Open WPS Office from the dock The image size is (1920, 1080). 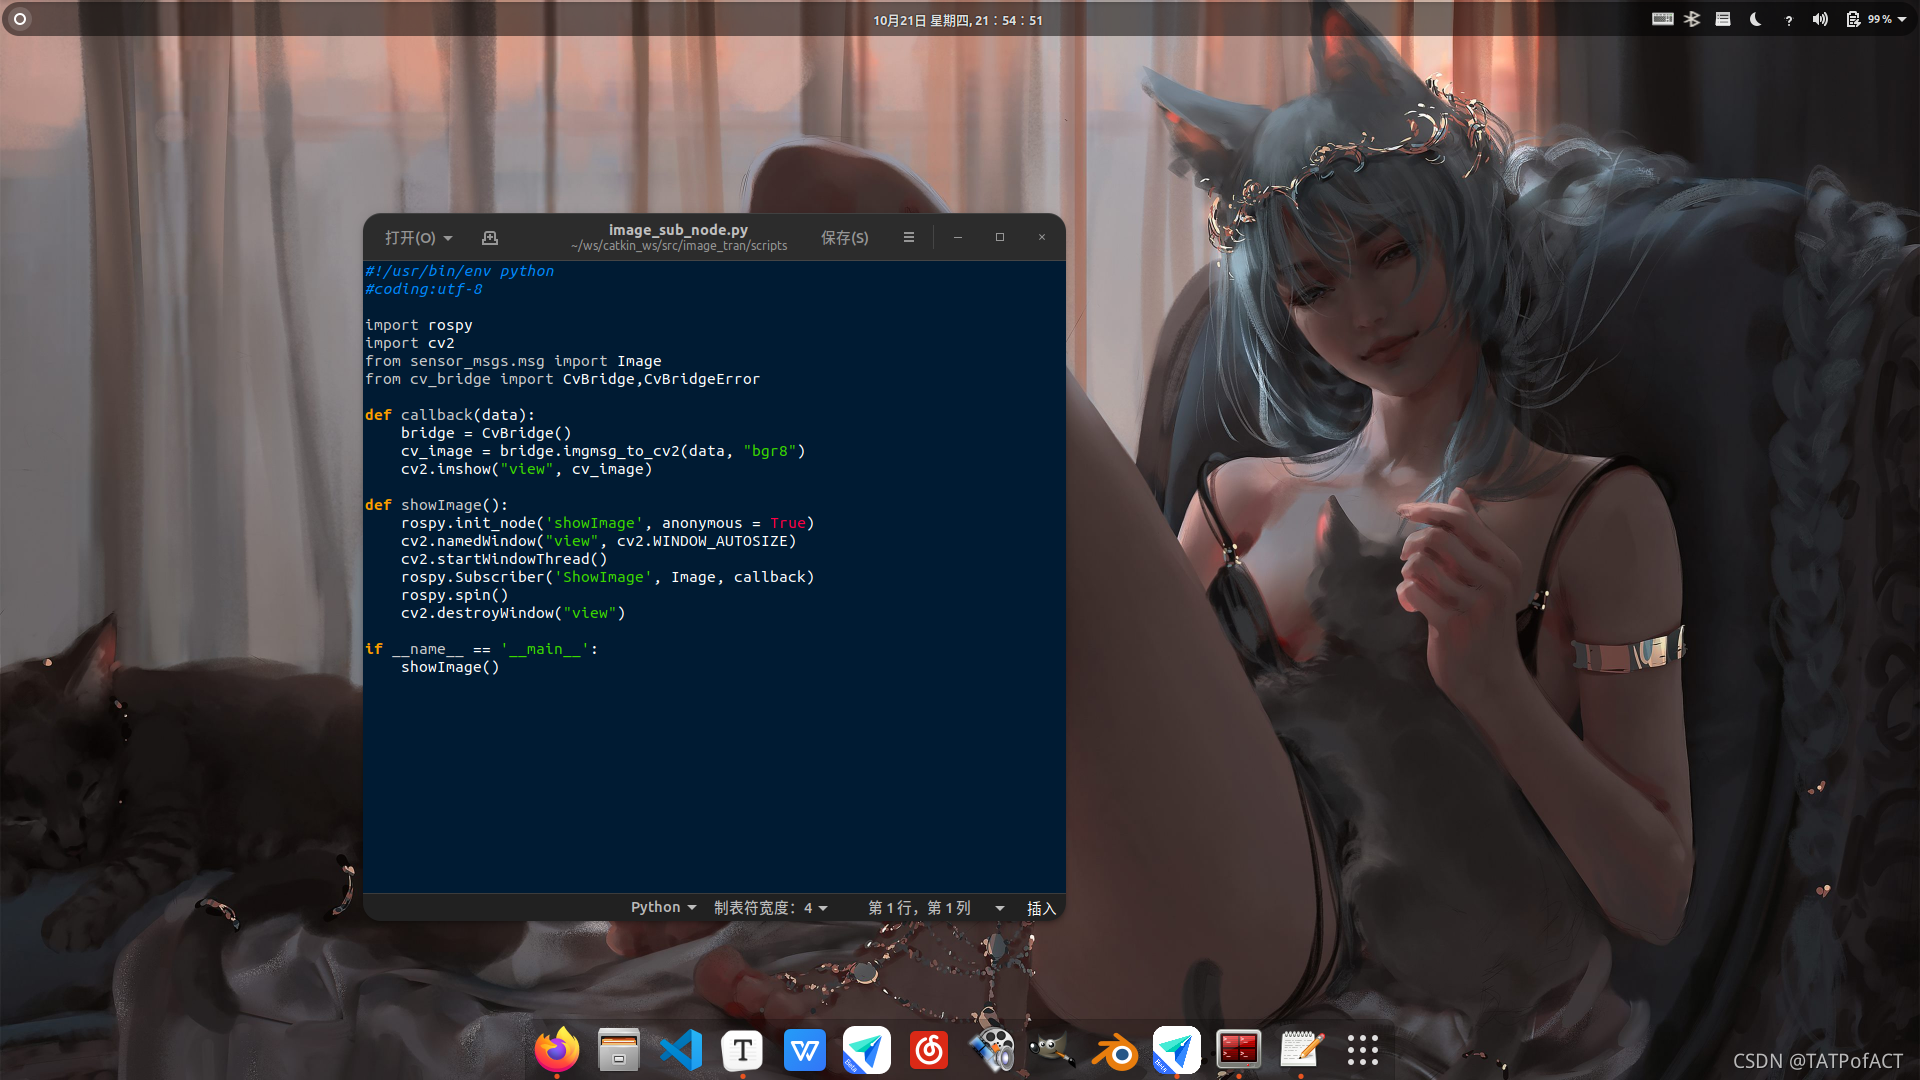805,1051
